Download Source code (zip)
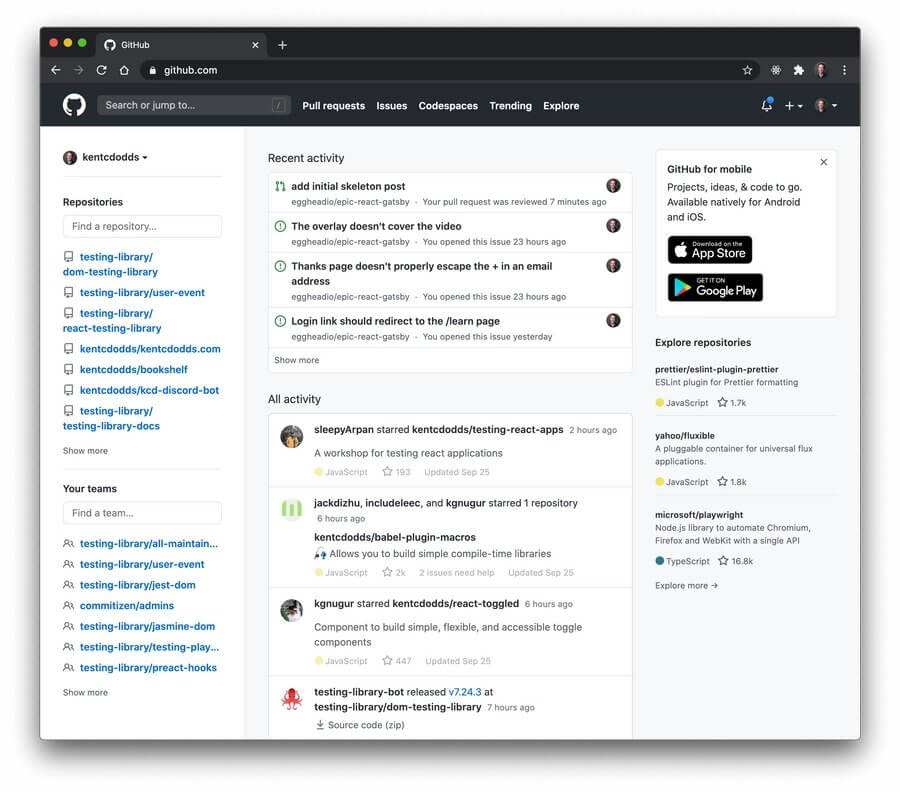This screenshot has width=900, height=792. pyautogui.click(x=360, y=725)
